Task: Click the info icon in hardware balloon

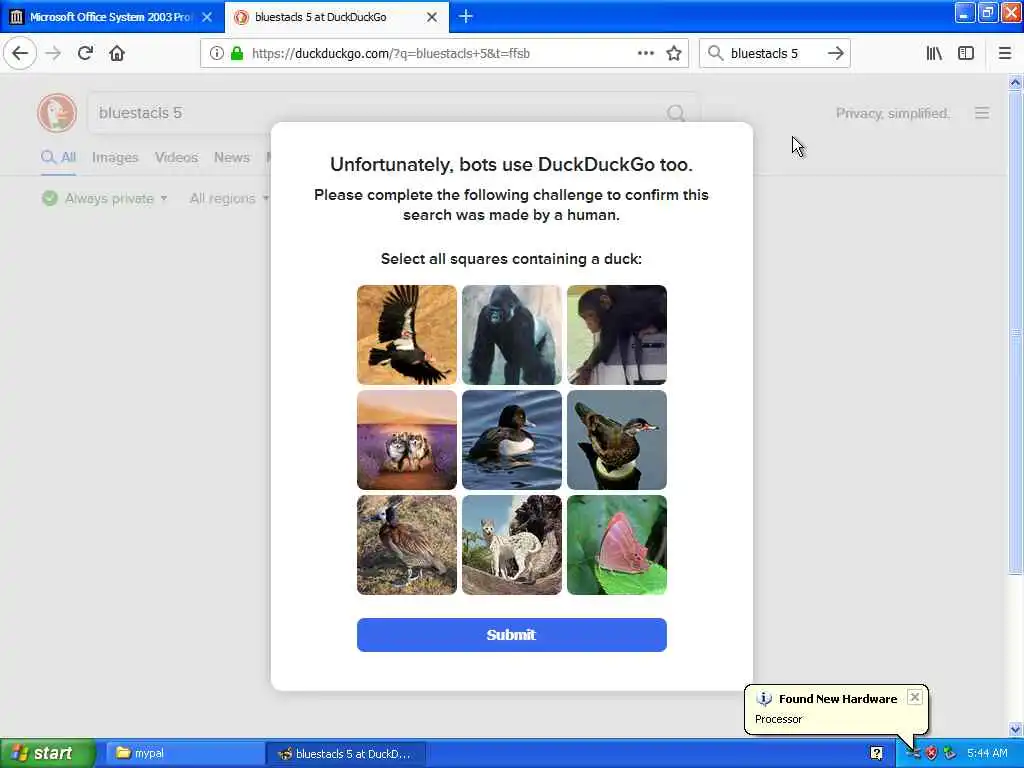Action: pos(764,699)
